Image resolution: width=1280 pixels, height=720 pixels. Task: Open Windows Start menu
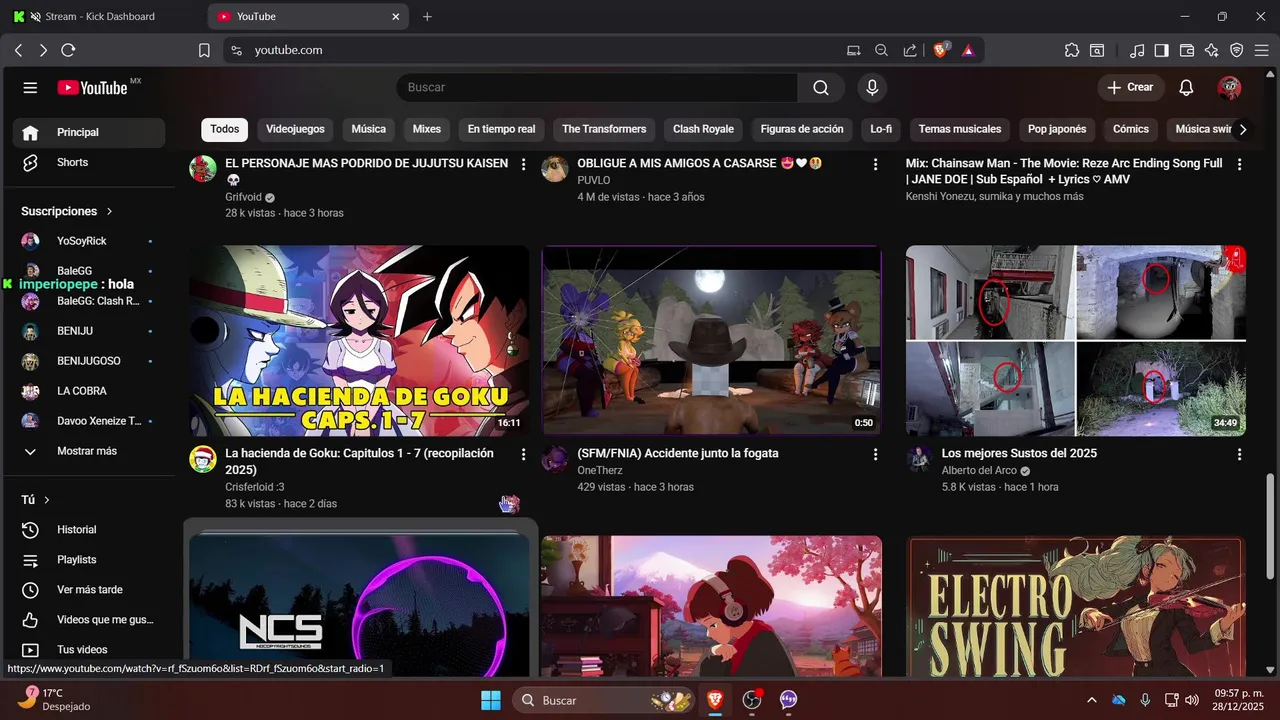point(491,700)
